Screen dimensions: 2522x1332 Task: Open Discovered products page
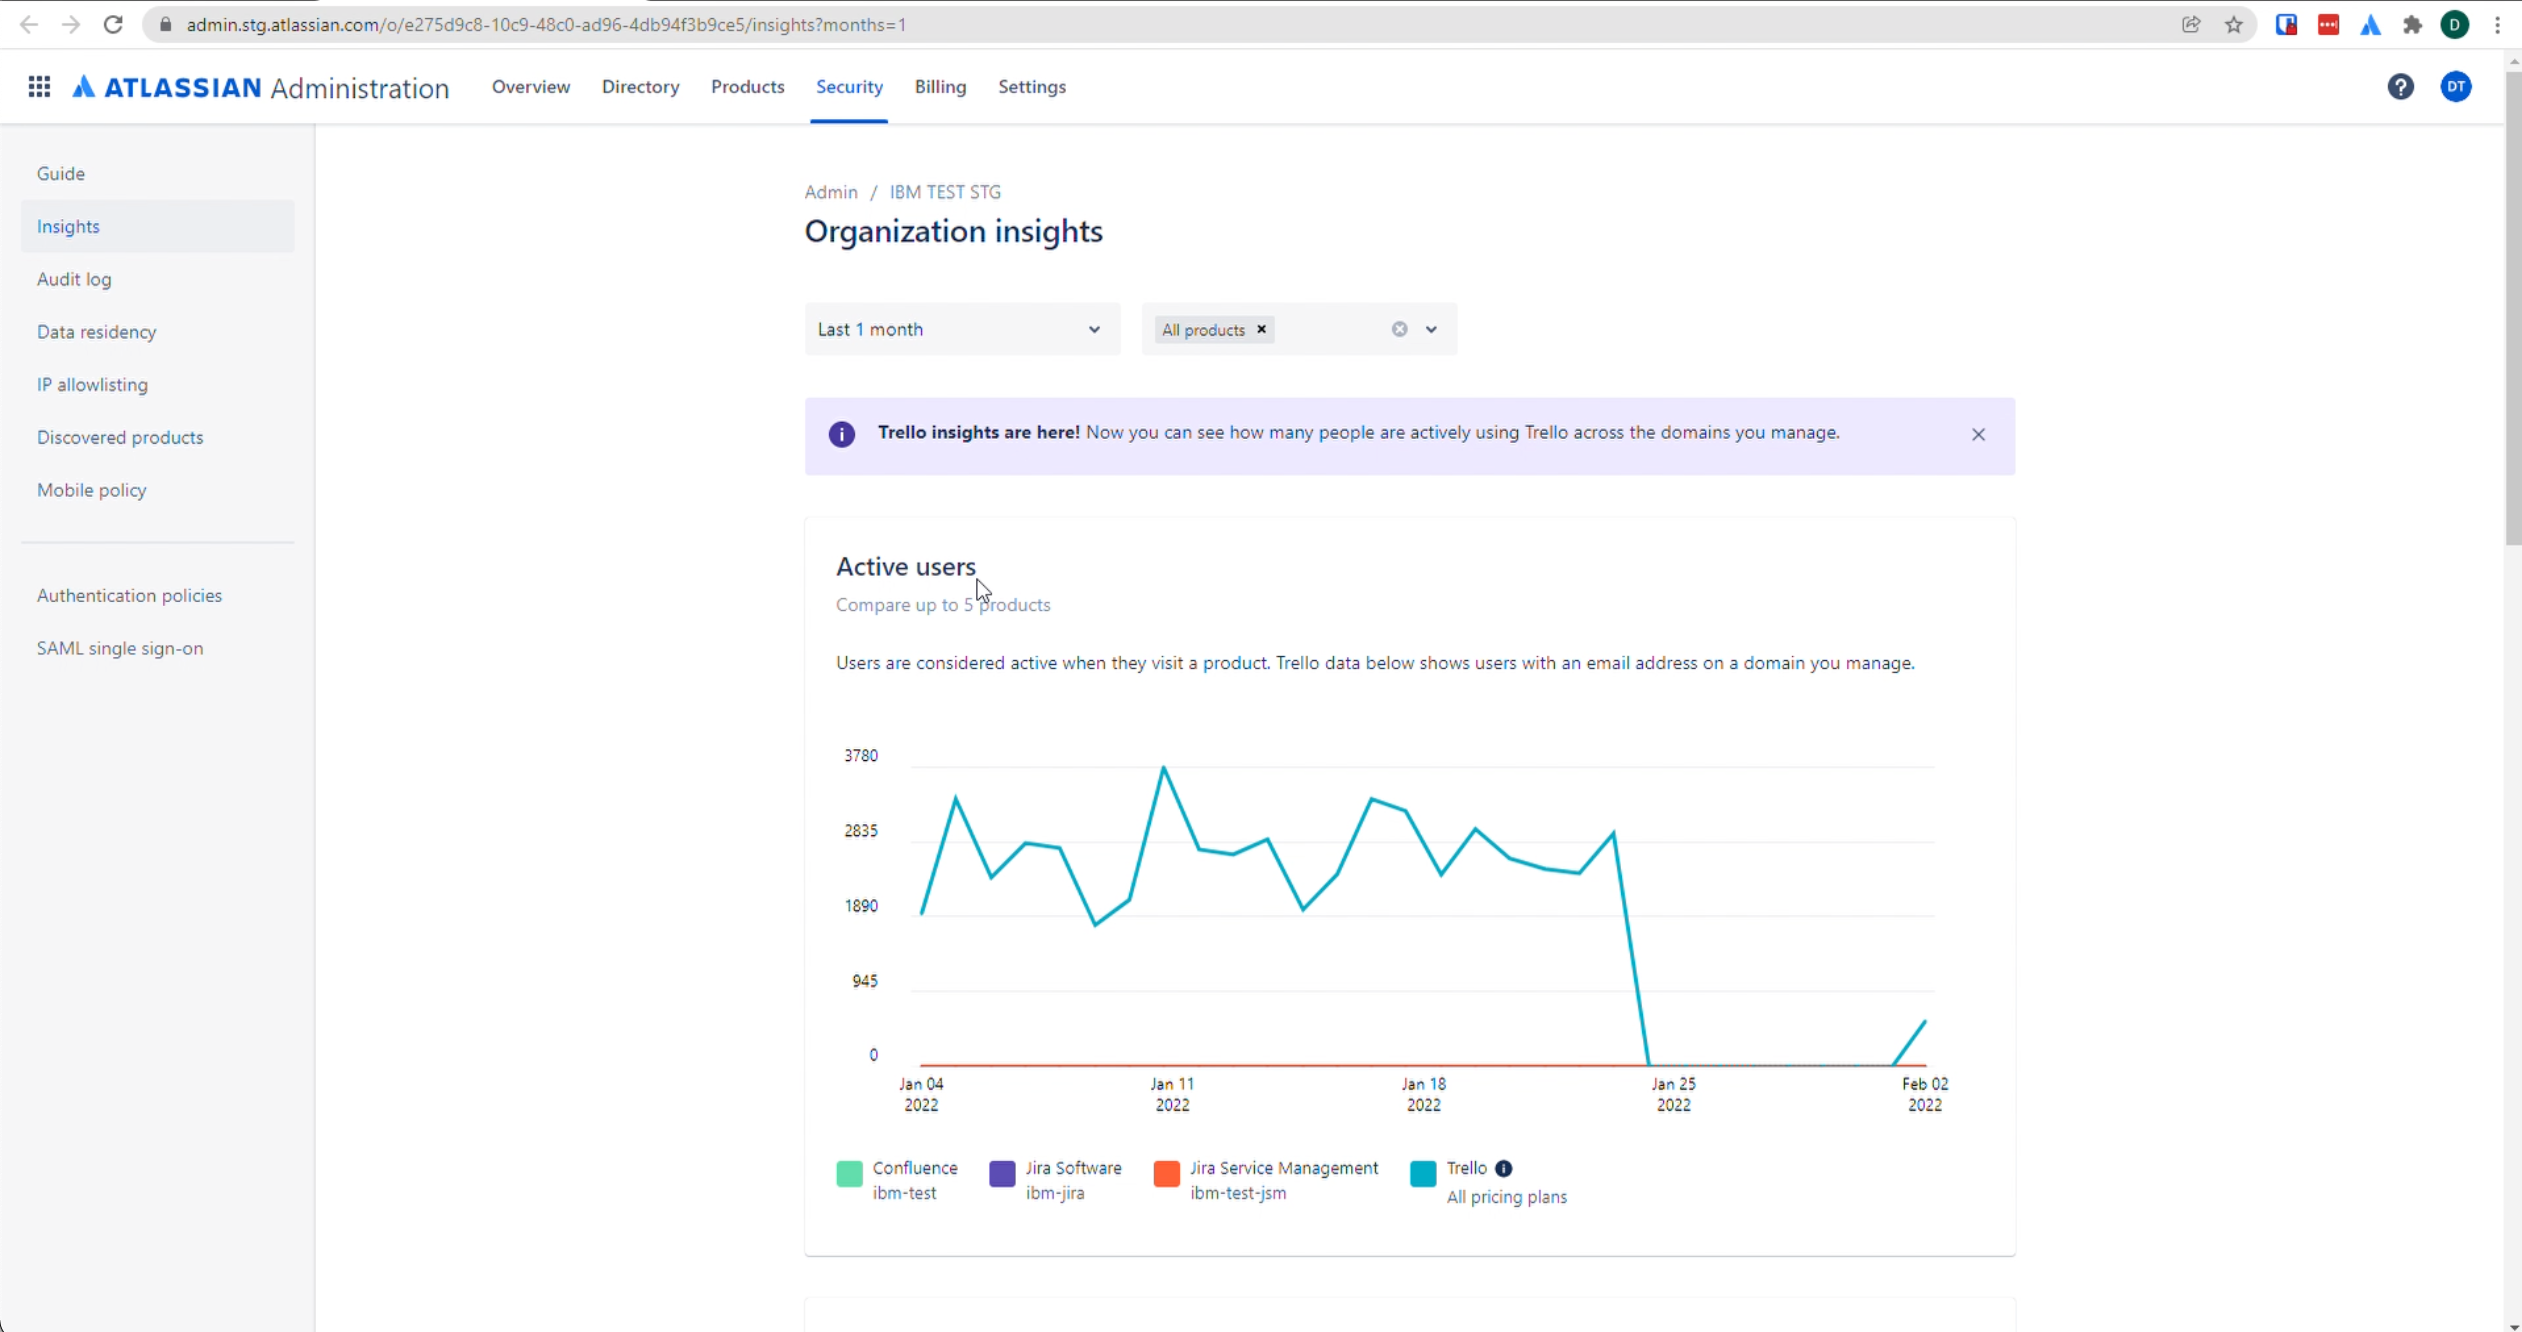pos(158,437)
